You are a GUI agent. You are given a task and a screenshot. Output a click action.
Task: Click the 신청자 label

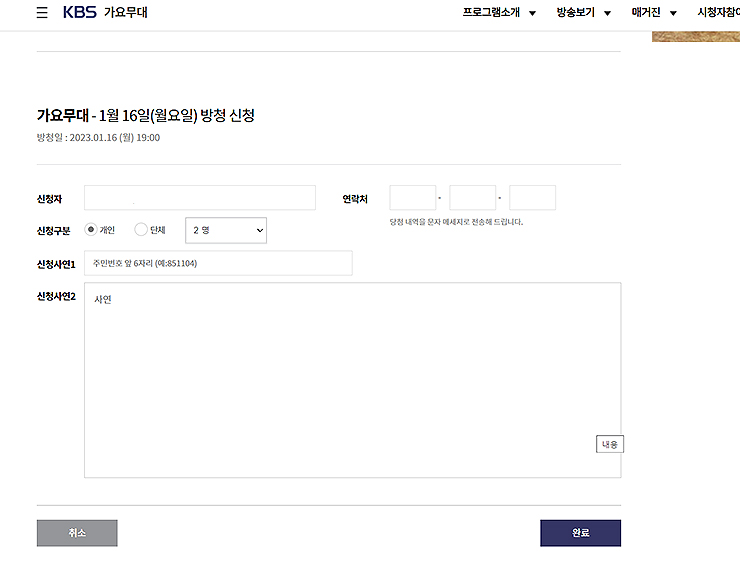pos(50,199)
